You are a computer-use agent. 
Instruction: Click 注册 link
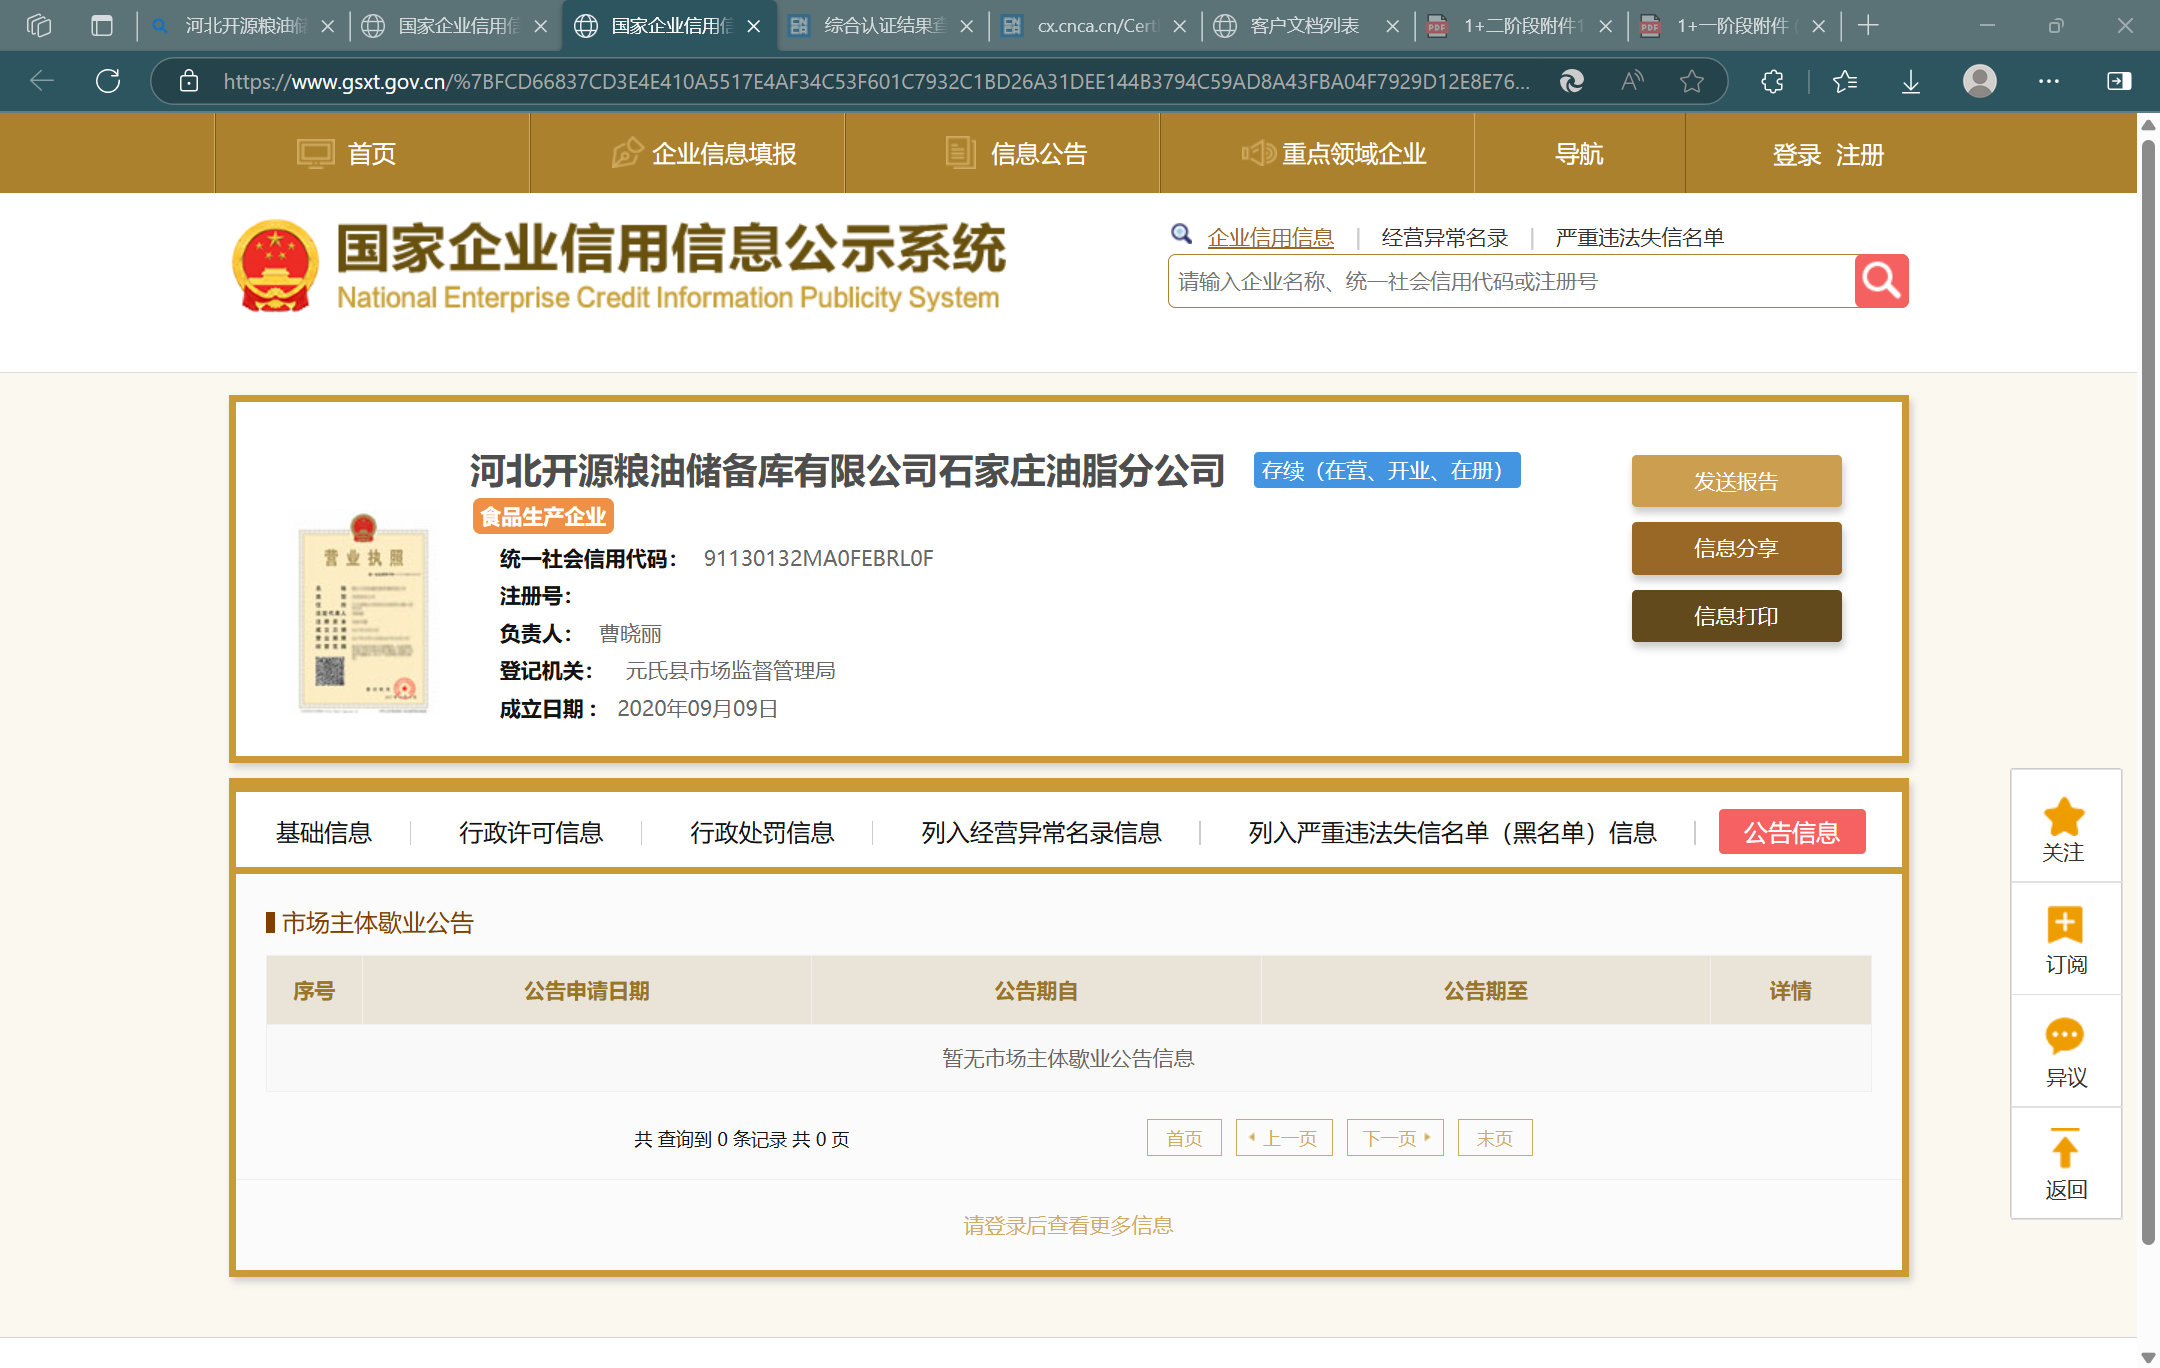pos(1860,155)
